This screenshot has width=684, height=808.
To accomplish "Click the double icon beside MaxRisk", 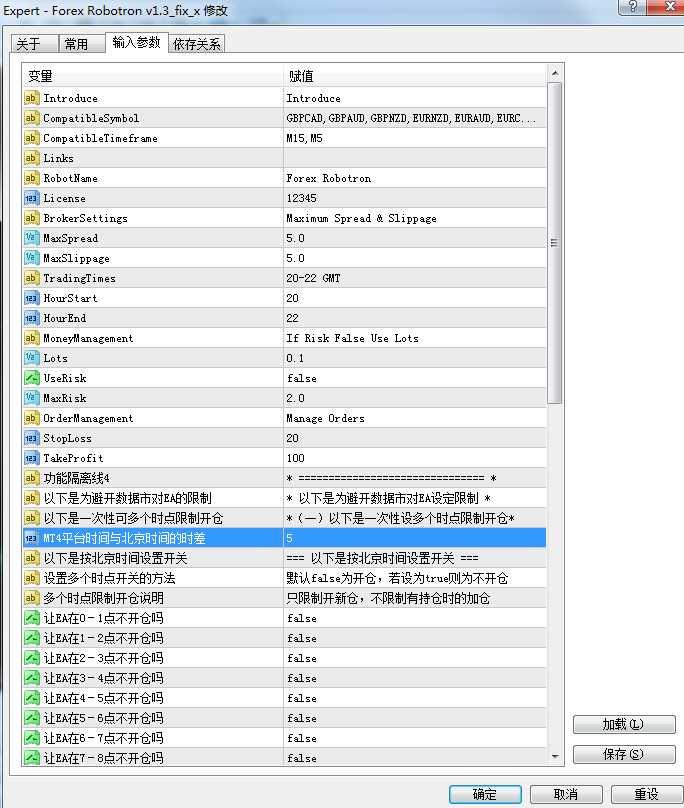I will tap(31, 398).
